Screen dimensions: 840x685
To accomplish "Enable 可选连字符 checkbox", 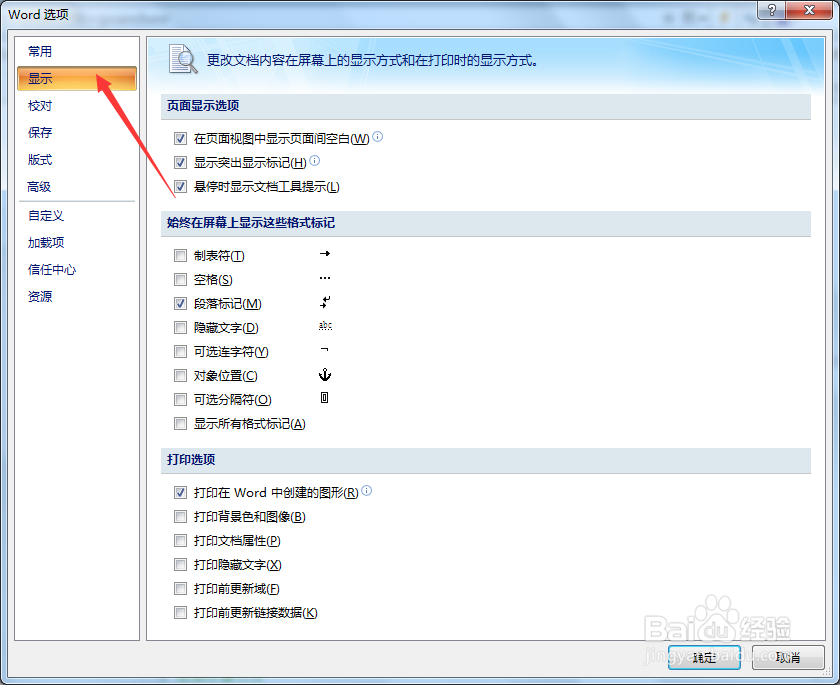I will [181, 351].
